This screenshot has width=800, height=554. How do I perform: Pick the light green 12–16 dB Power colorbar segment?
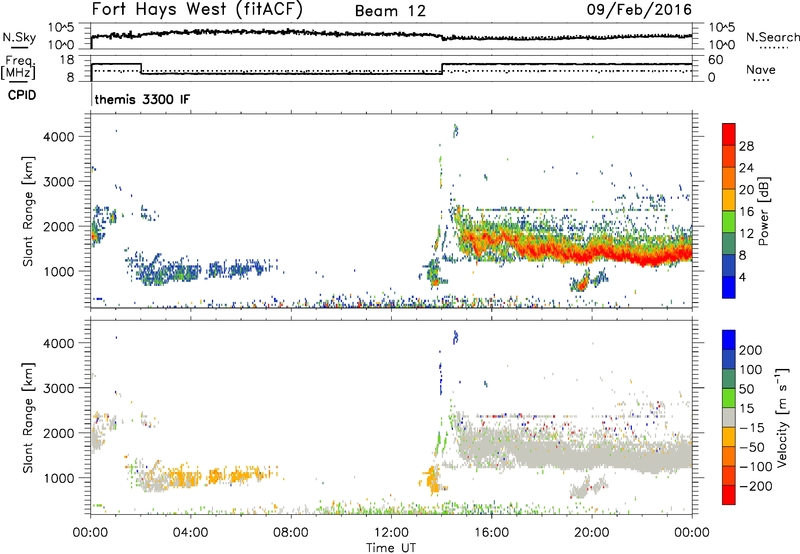click(x=729, y=222)
